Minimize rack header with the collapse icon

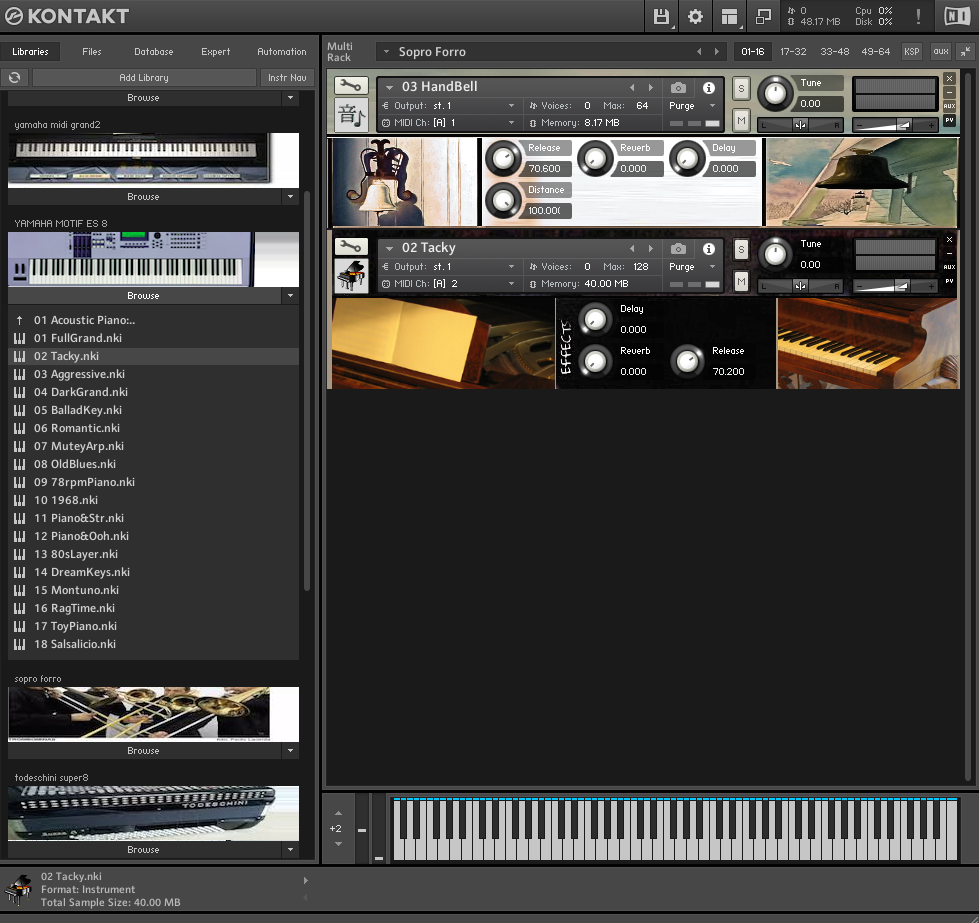point(965,52)
